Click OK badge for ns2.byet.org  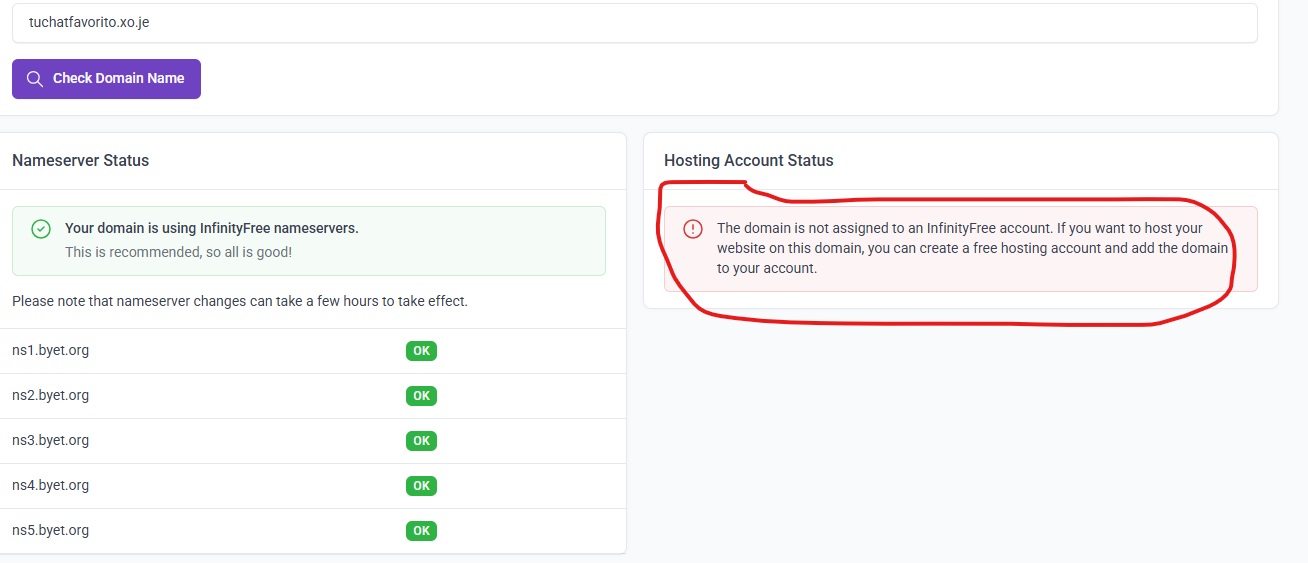(x=421, y=396)
